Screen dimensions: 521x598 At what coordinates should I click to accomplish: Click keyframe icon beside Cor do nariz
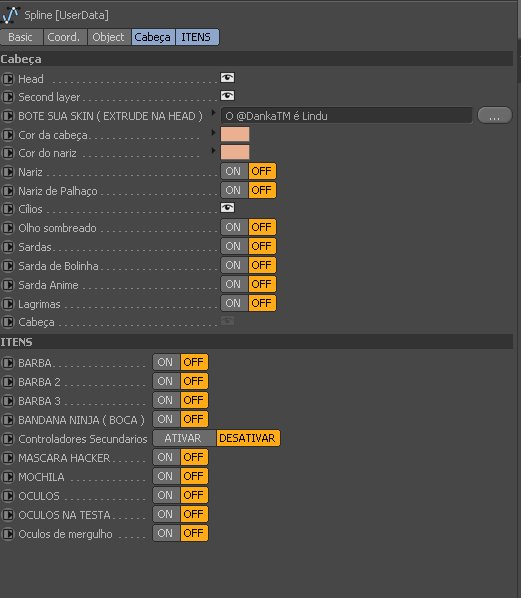(8, 153)
